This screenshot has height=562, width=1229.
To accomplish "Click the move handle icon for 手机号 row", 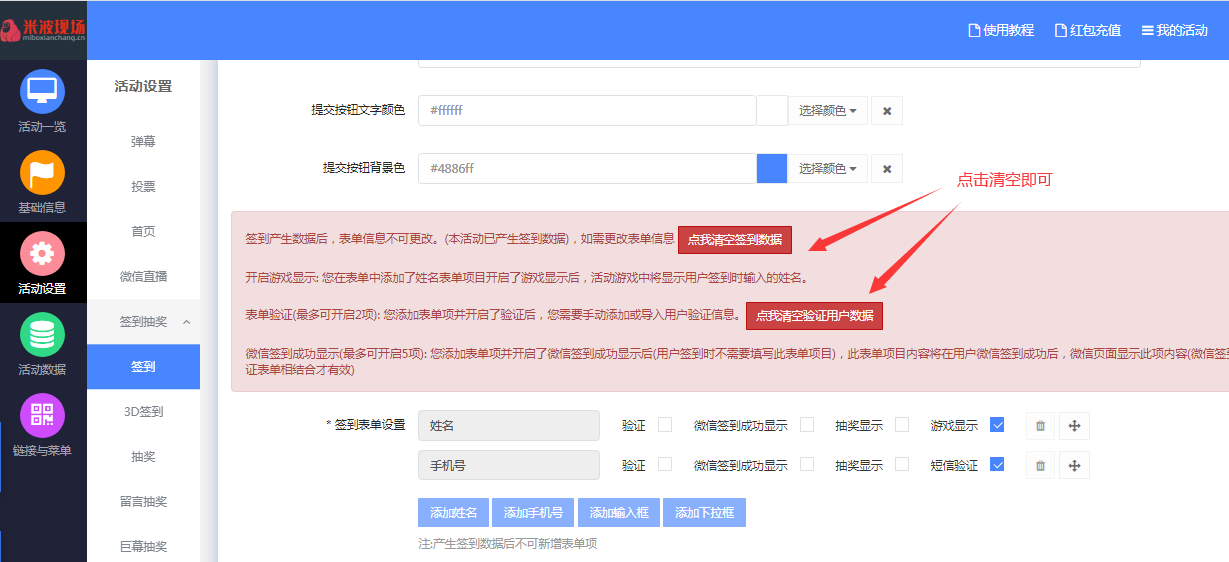I will [x=1074, y=465].
